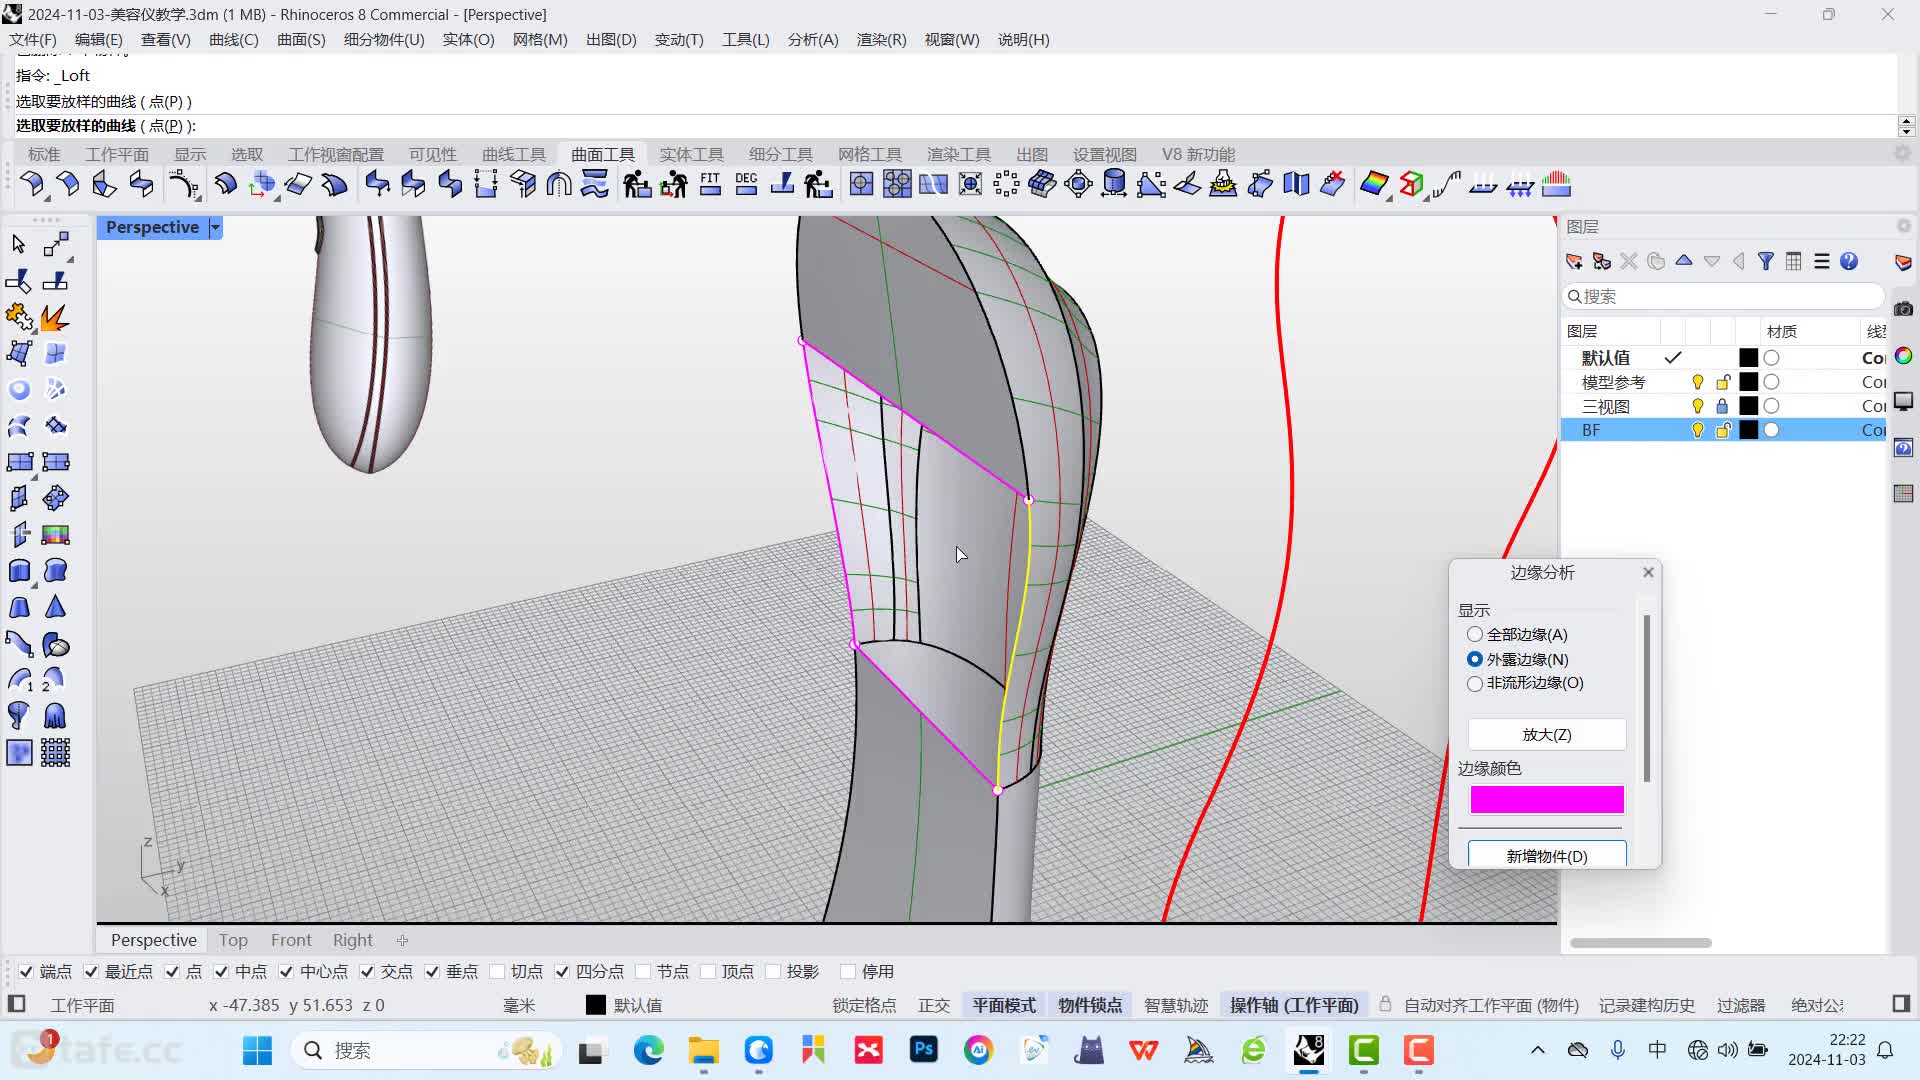This screenshot has width=1920, height=1080.
Task: Click the cylinder cage edit icon
Action: pos(1114,184)
